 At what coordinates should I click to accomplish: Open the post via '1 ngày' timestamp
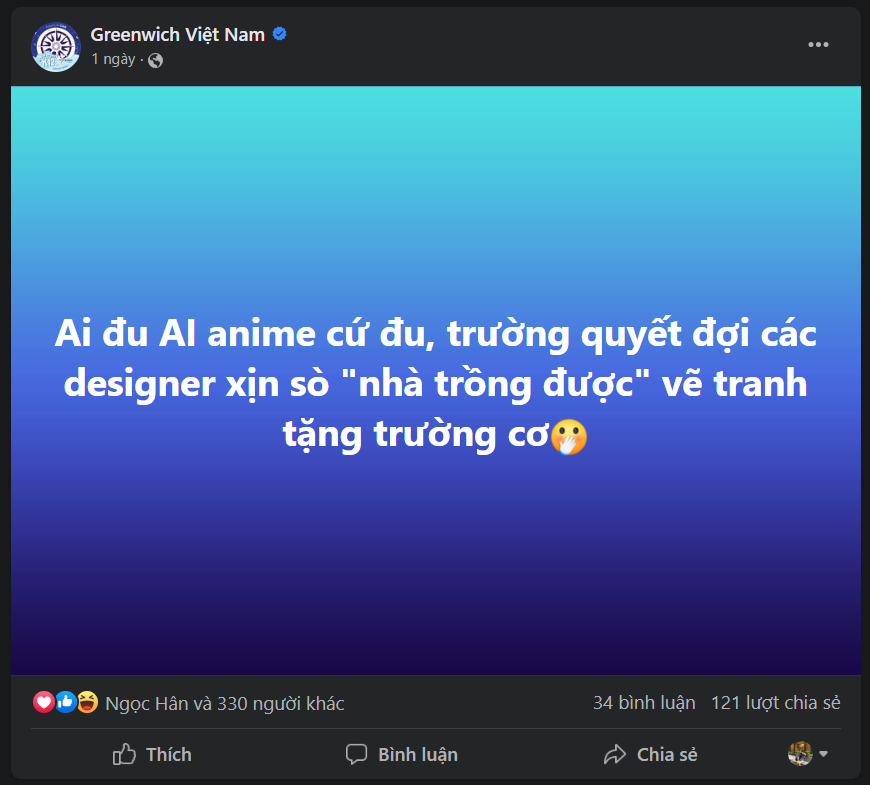click(113, 59)
